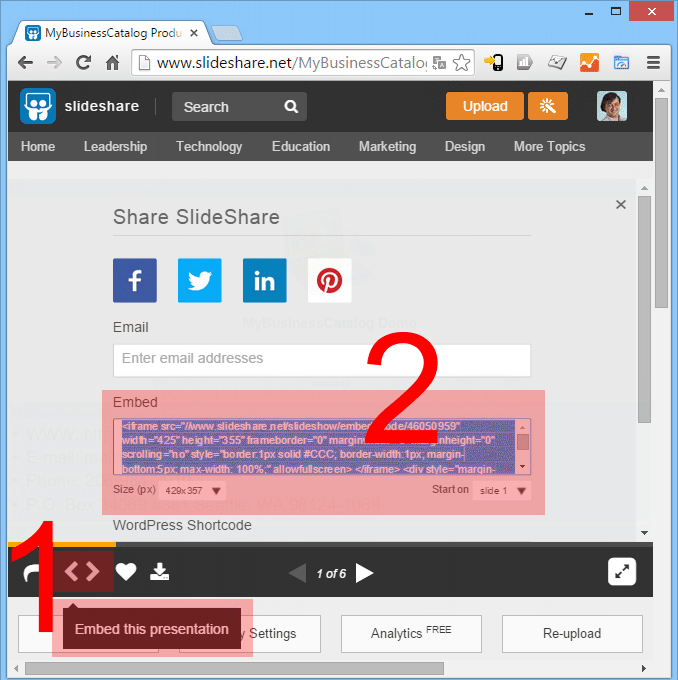Expand the More Topics menu
The image size is (678, 680).
550,147
